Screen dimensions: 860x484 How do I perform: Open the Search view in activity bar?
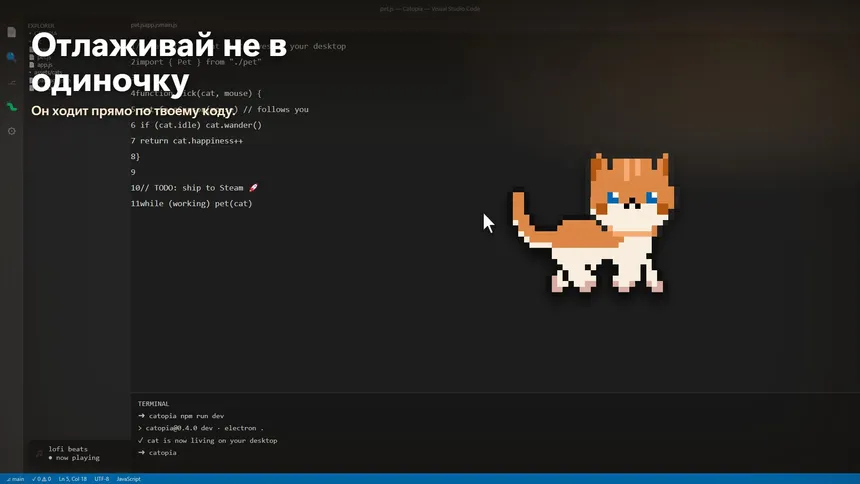point(12,57)
